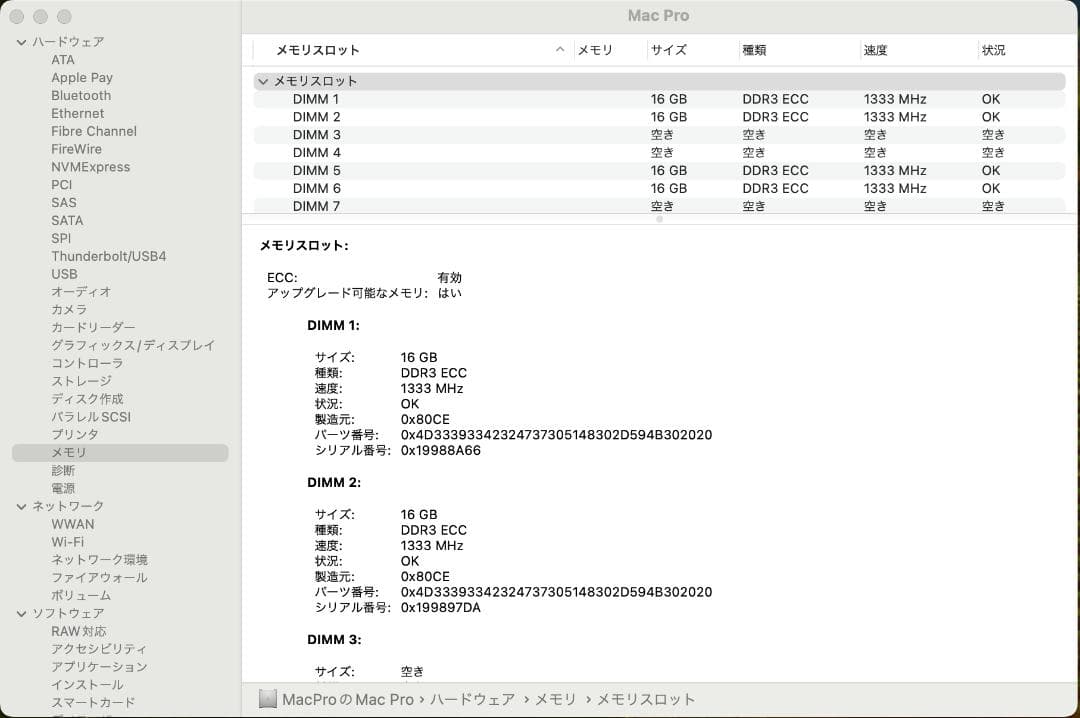This screenshot has height=718, width=1080.
Task: Click MacProのMac Pro in path bar
Action: click(348, 699)
